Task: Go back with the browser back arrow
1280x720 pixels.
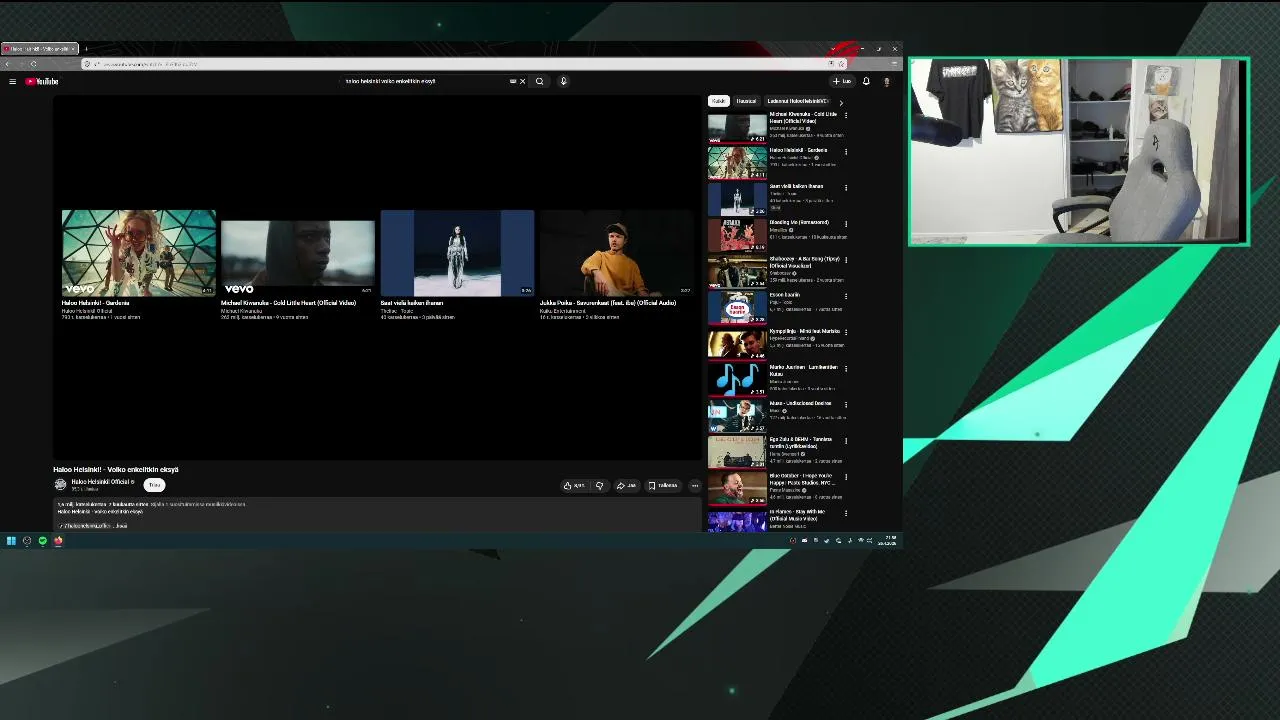Action: [x=8, y=64]
